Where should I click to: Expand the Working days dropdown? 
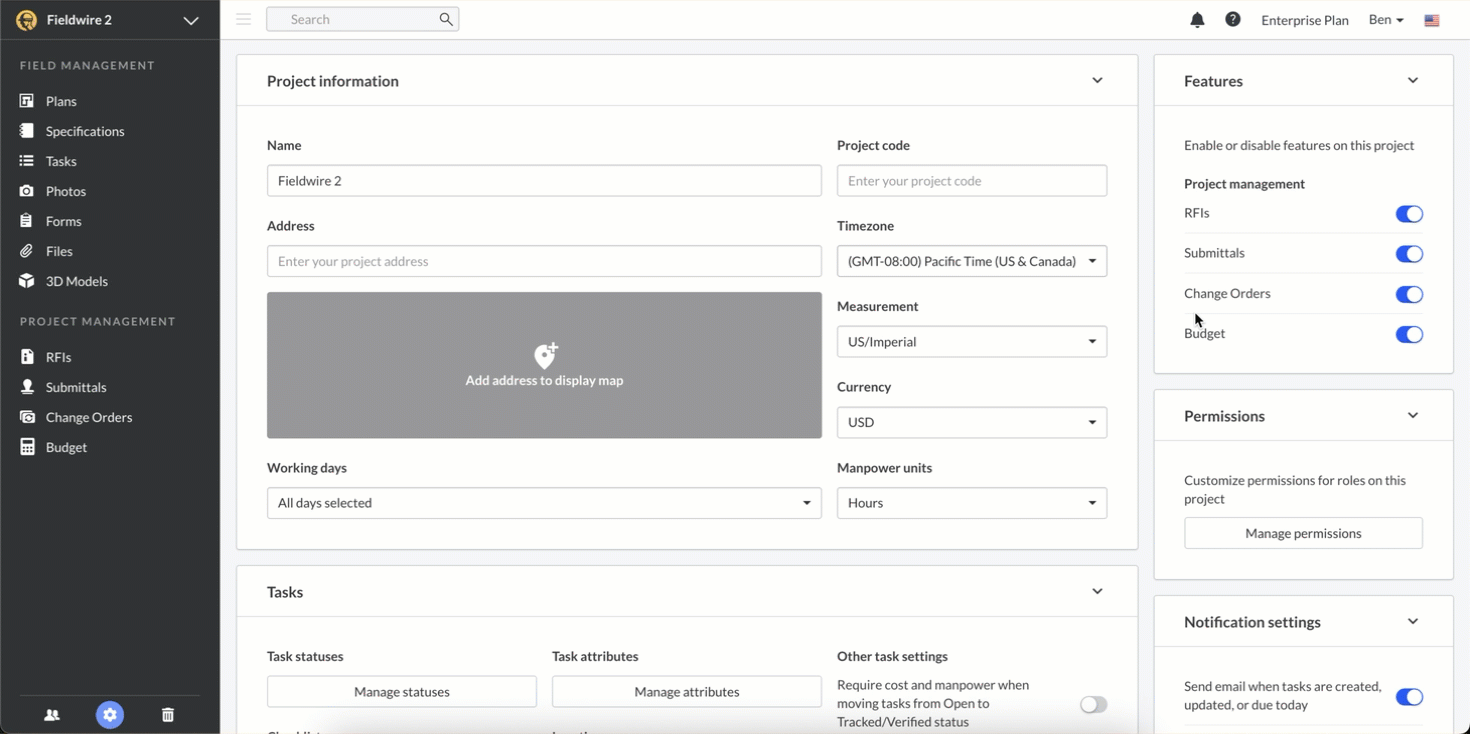544,503
